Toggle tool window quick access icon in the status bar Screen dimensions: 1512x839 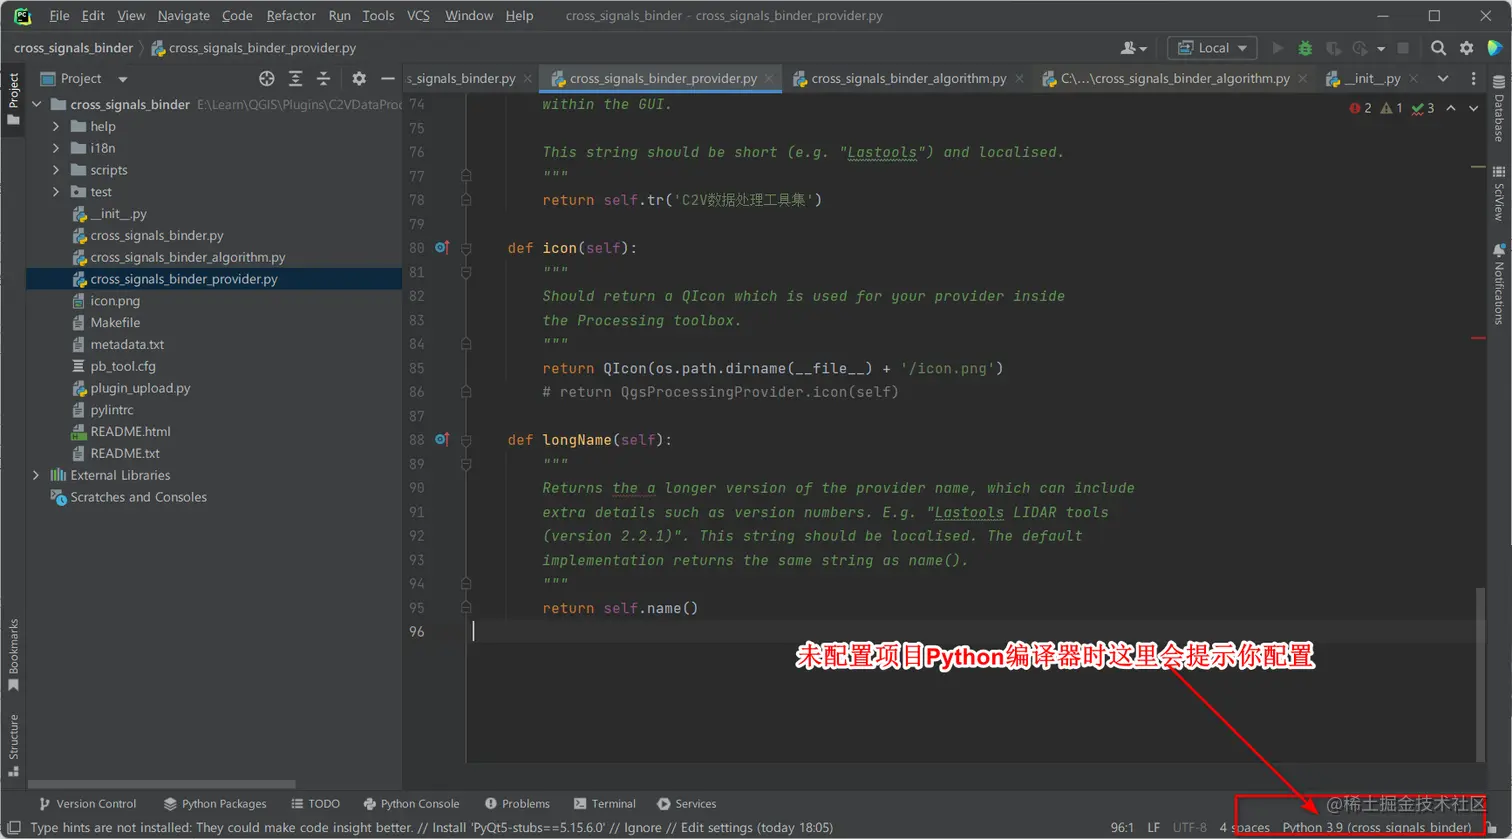(x=14, y=828)
